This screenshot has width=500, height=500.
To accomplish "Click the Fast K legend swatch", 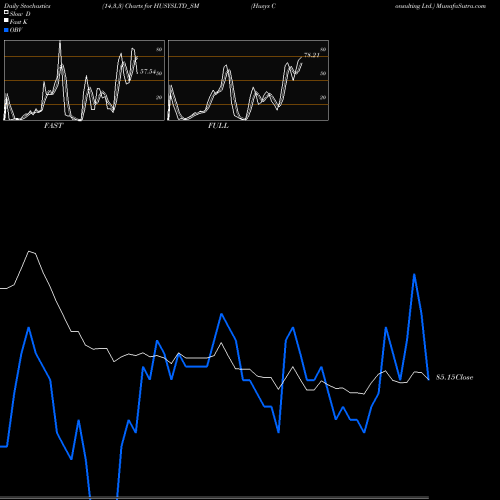I will coord(6,21).
